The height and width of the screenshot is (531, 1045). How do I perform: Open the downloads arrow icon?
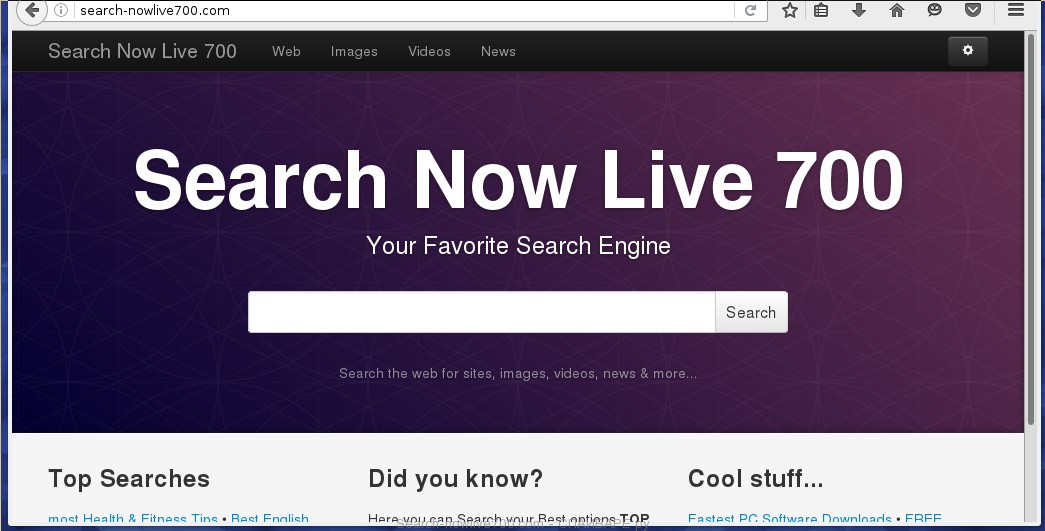point(859,9)
